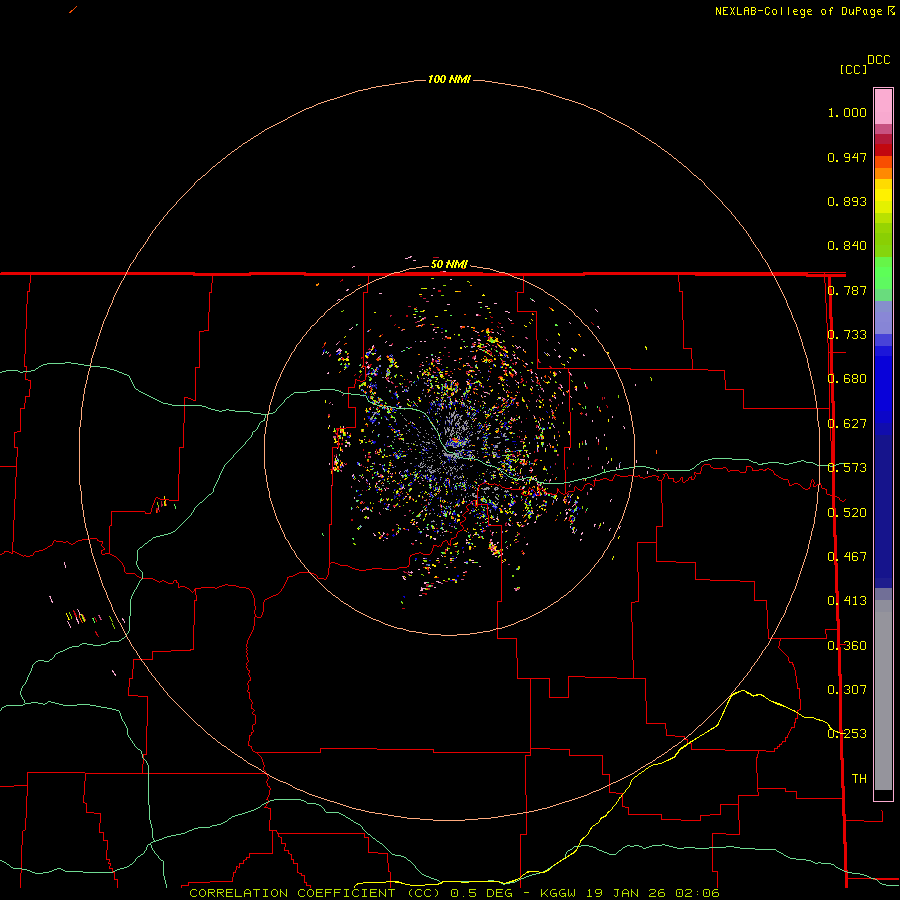Click the 02:06 timestamp
Image resolution: width=900 pixels, height=900 pixels.
pyautogui.click(x=697, y=893)
